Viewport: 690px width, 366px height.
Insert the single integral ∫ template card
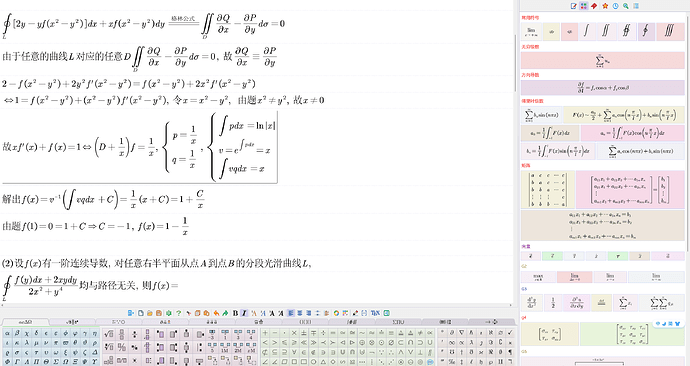coord(586,31)
